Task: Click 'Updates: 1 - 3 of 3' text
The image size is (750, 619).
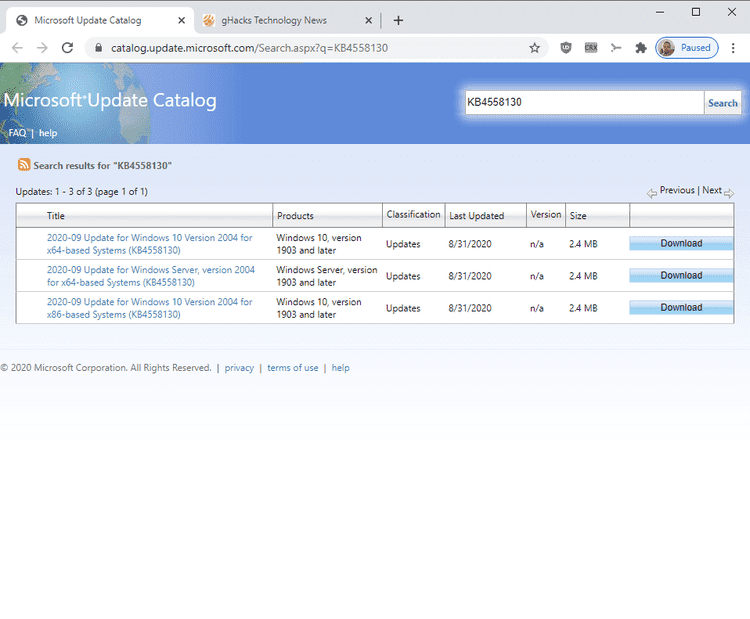Action: pos(54,192)
